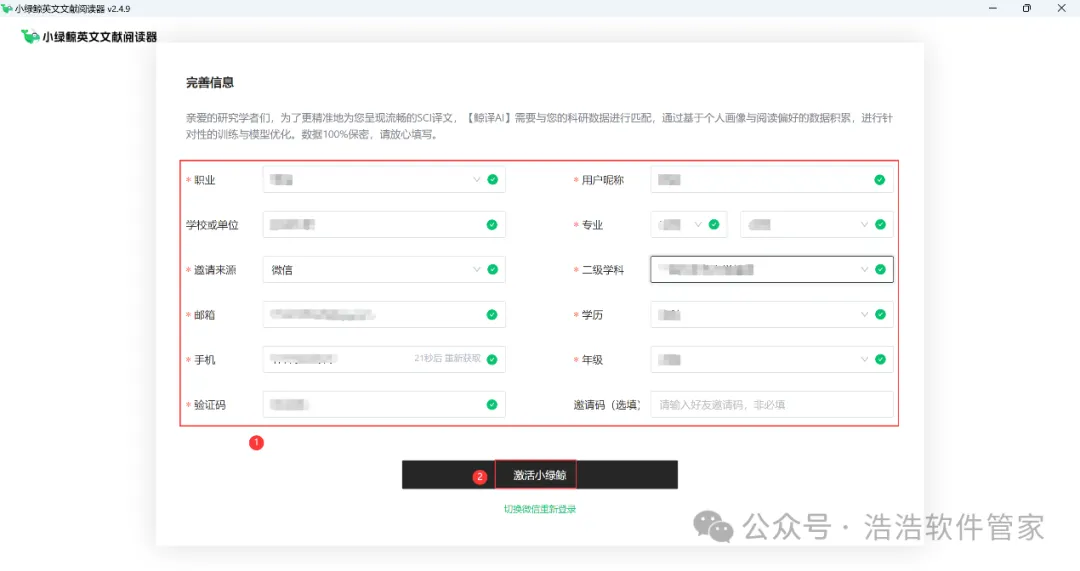1080x571 pixels.
Task: Open the 学历 dropdown
Action: click(771, 315)
